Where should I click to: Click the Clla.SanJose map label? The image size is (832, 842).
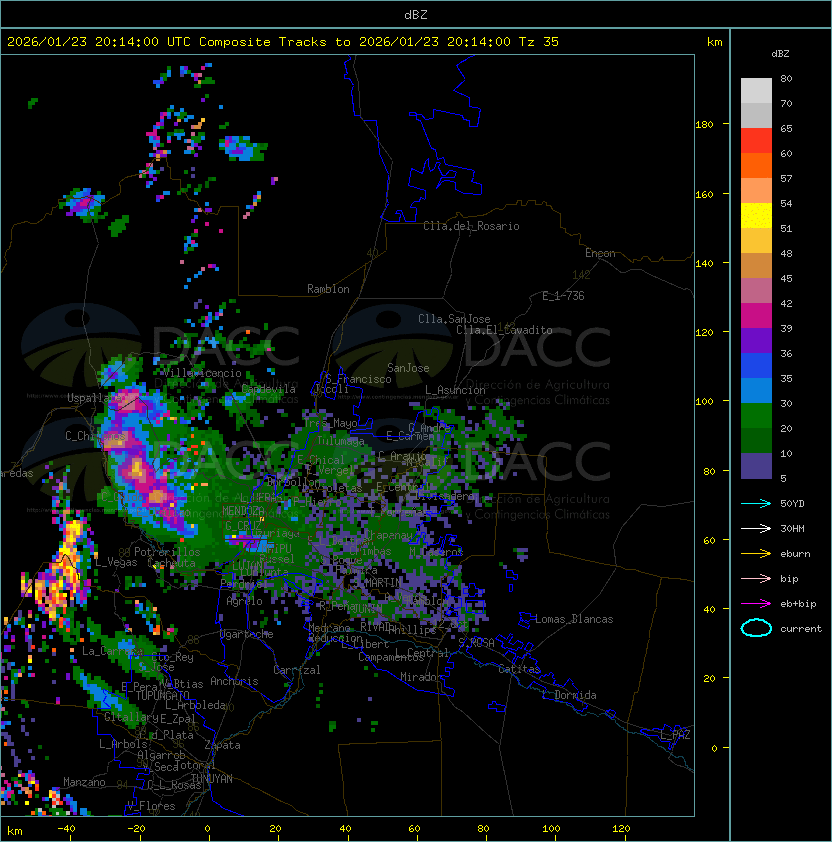[x=454, y=319]
